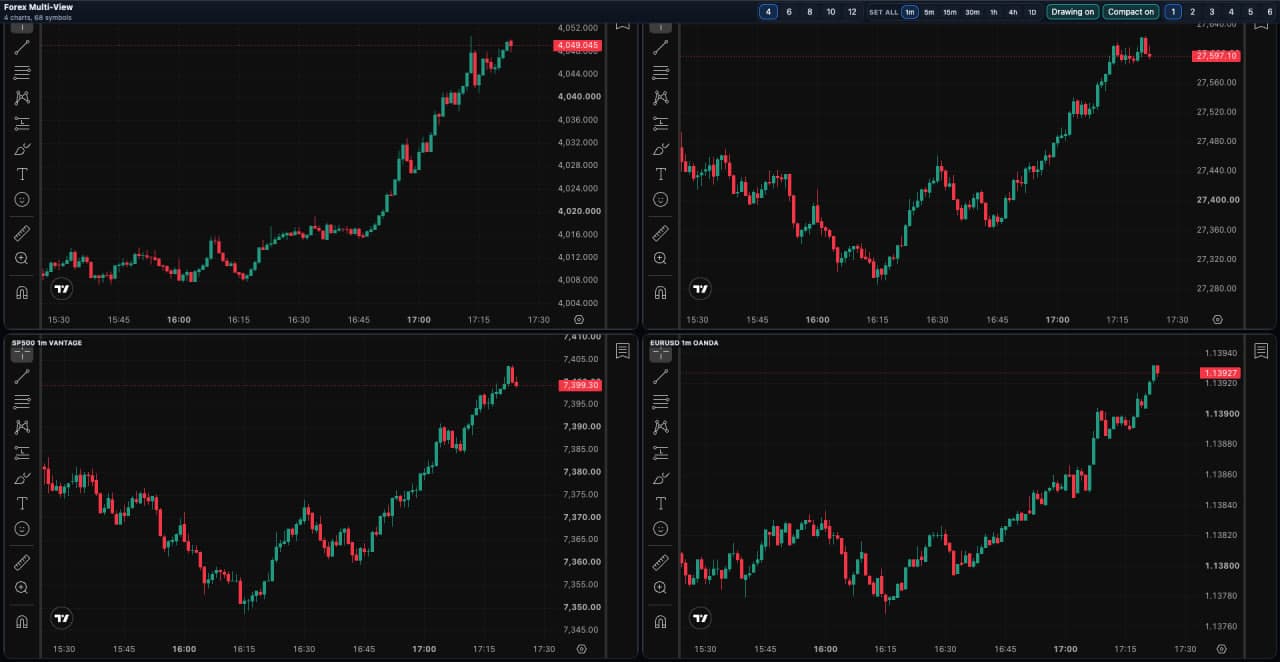This screenshot has width=1280, height=662.
Task: Select the brush tool in the SP500 chart
Action: tap(22, 478)
